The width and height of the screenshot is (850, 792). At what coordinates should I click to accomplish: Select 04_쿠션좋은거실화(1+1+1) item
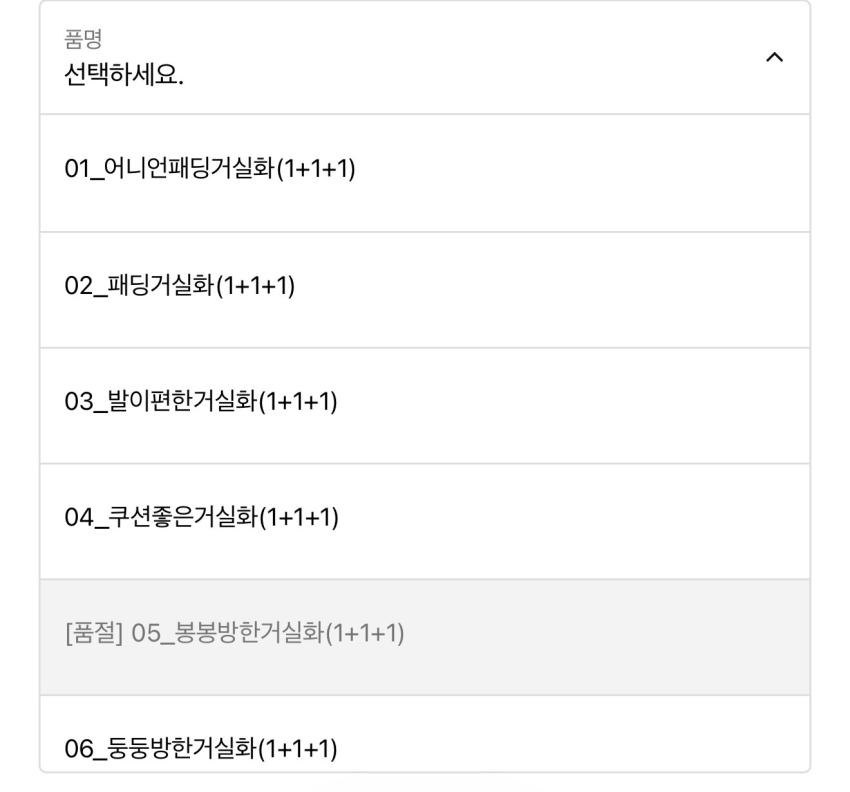[199, 517]
